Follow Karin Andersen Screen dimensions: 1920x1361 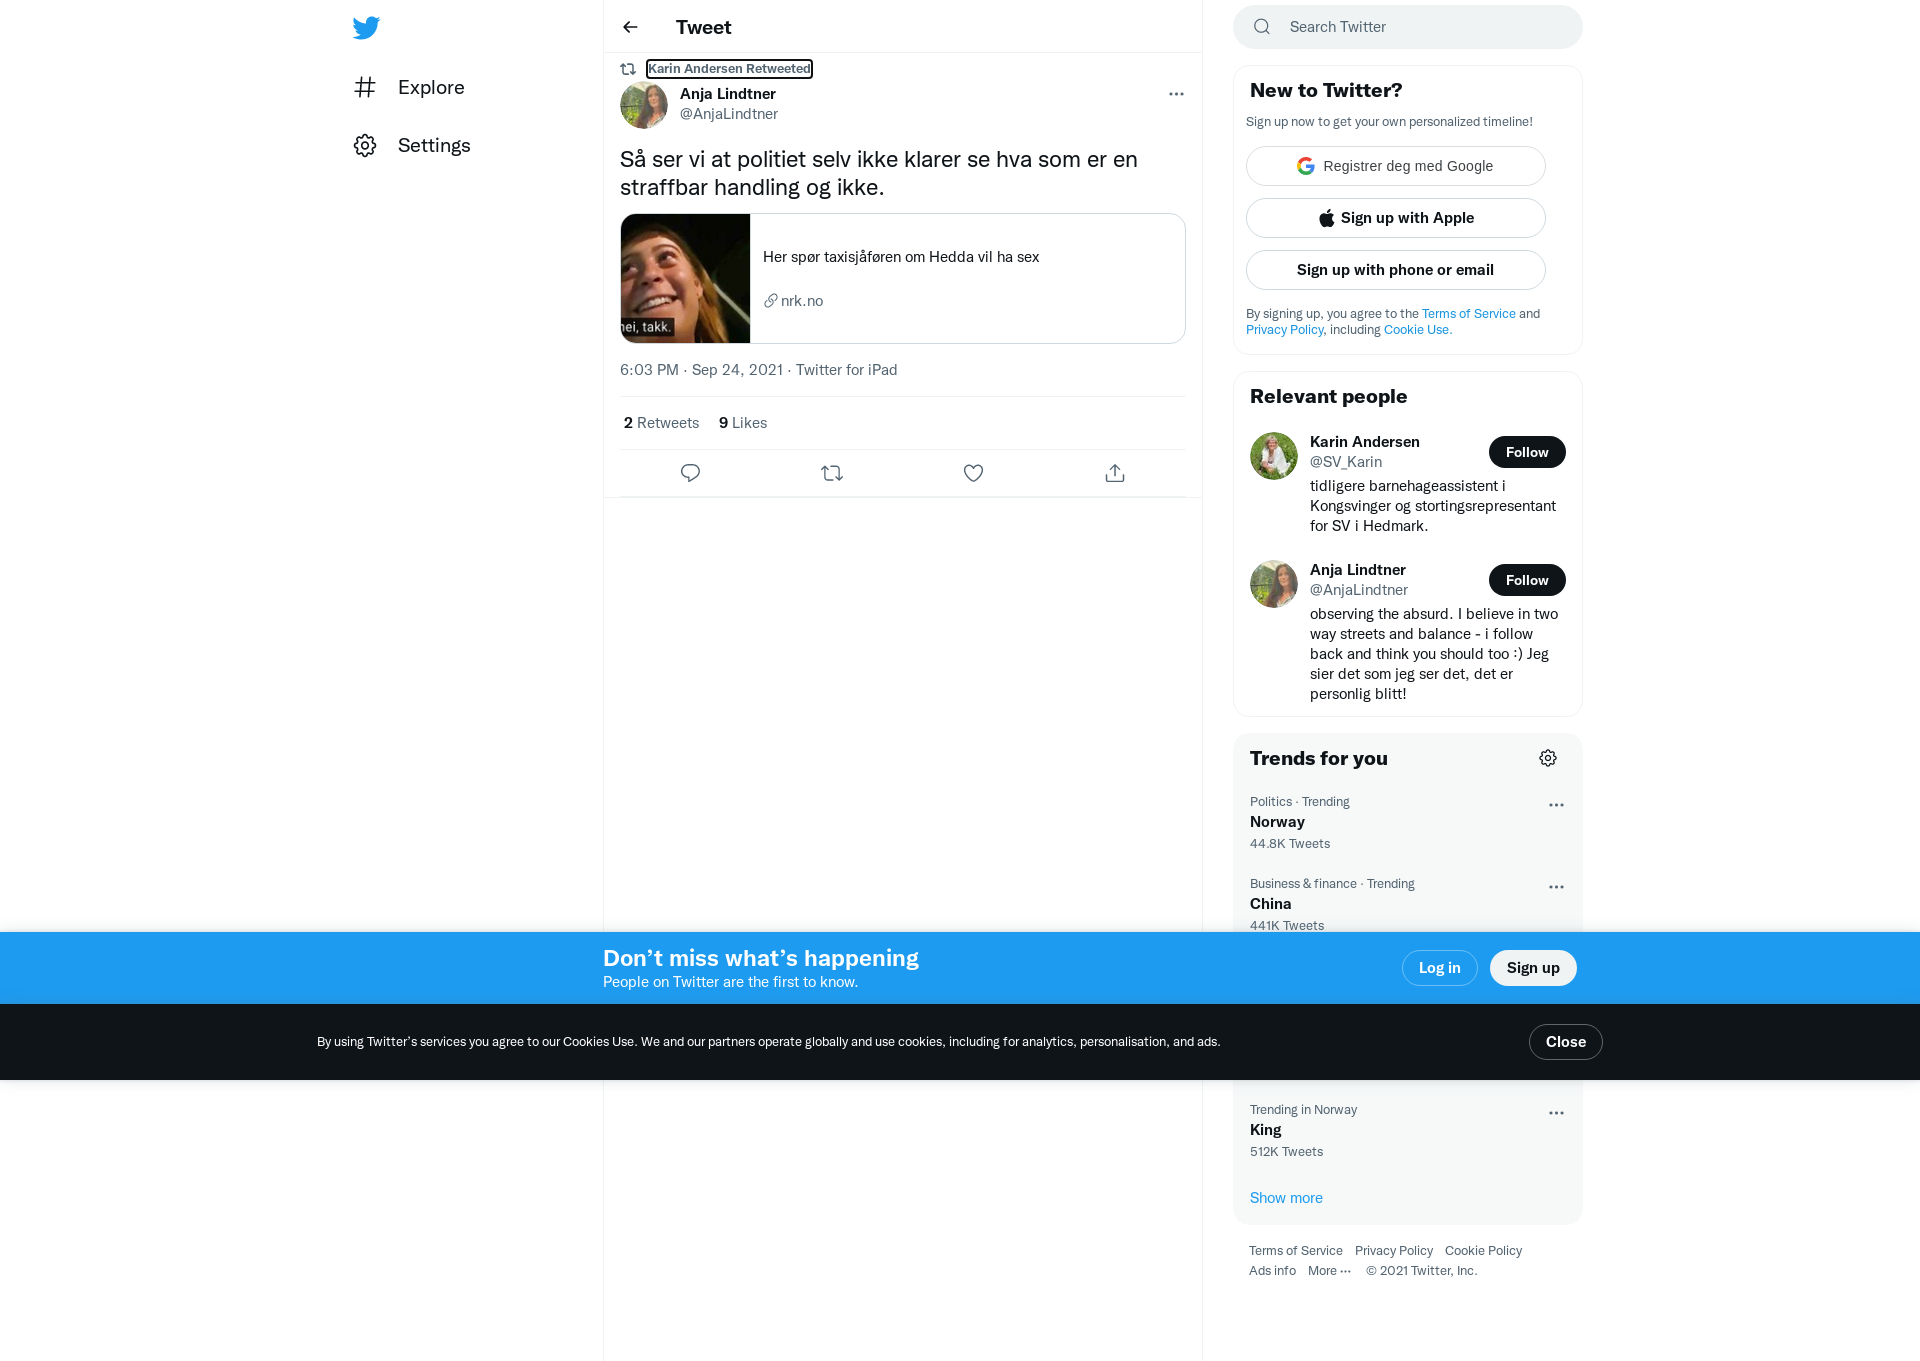coord(1527,452)
